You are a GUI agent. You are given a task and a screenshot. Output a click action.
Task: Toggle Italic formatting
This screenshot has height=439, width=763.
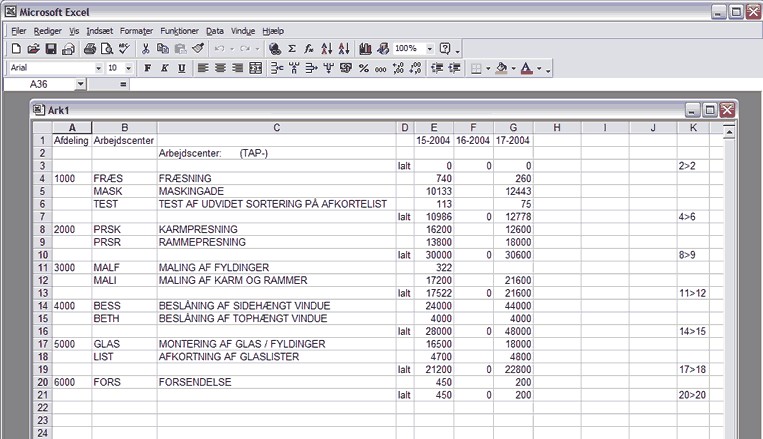coord(164,68)
